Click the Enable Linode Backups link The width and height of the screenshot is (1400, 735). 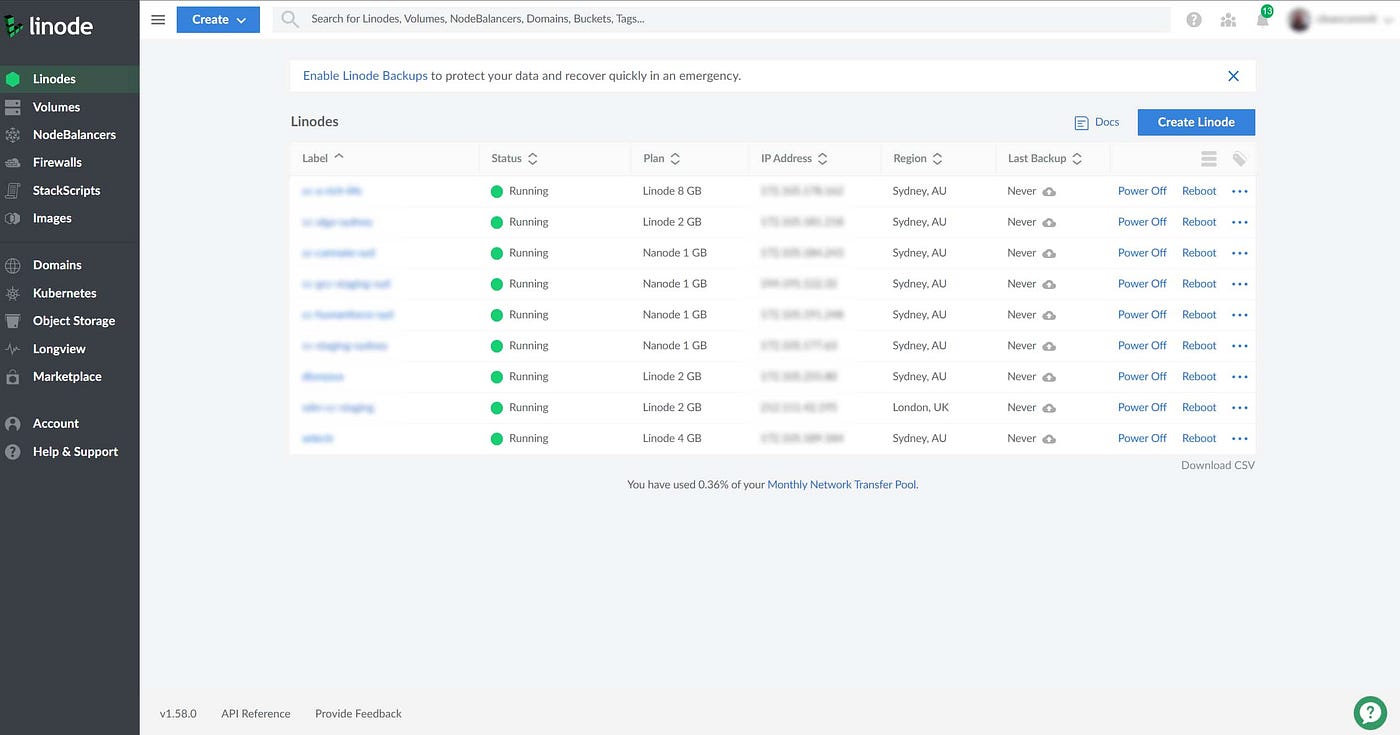pyautogui.click(x=365, y=75)
